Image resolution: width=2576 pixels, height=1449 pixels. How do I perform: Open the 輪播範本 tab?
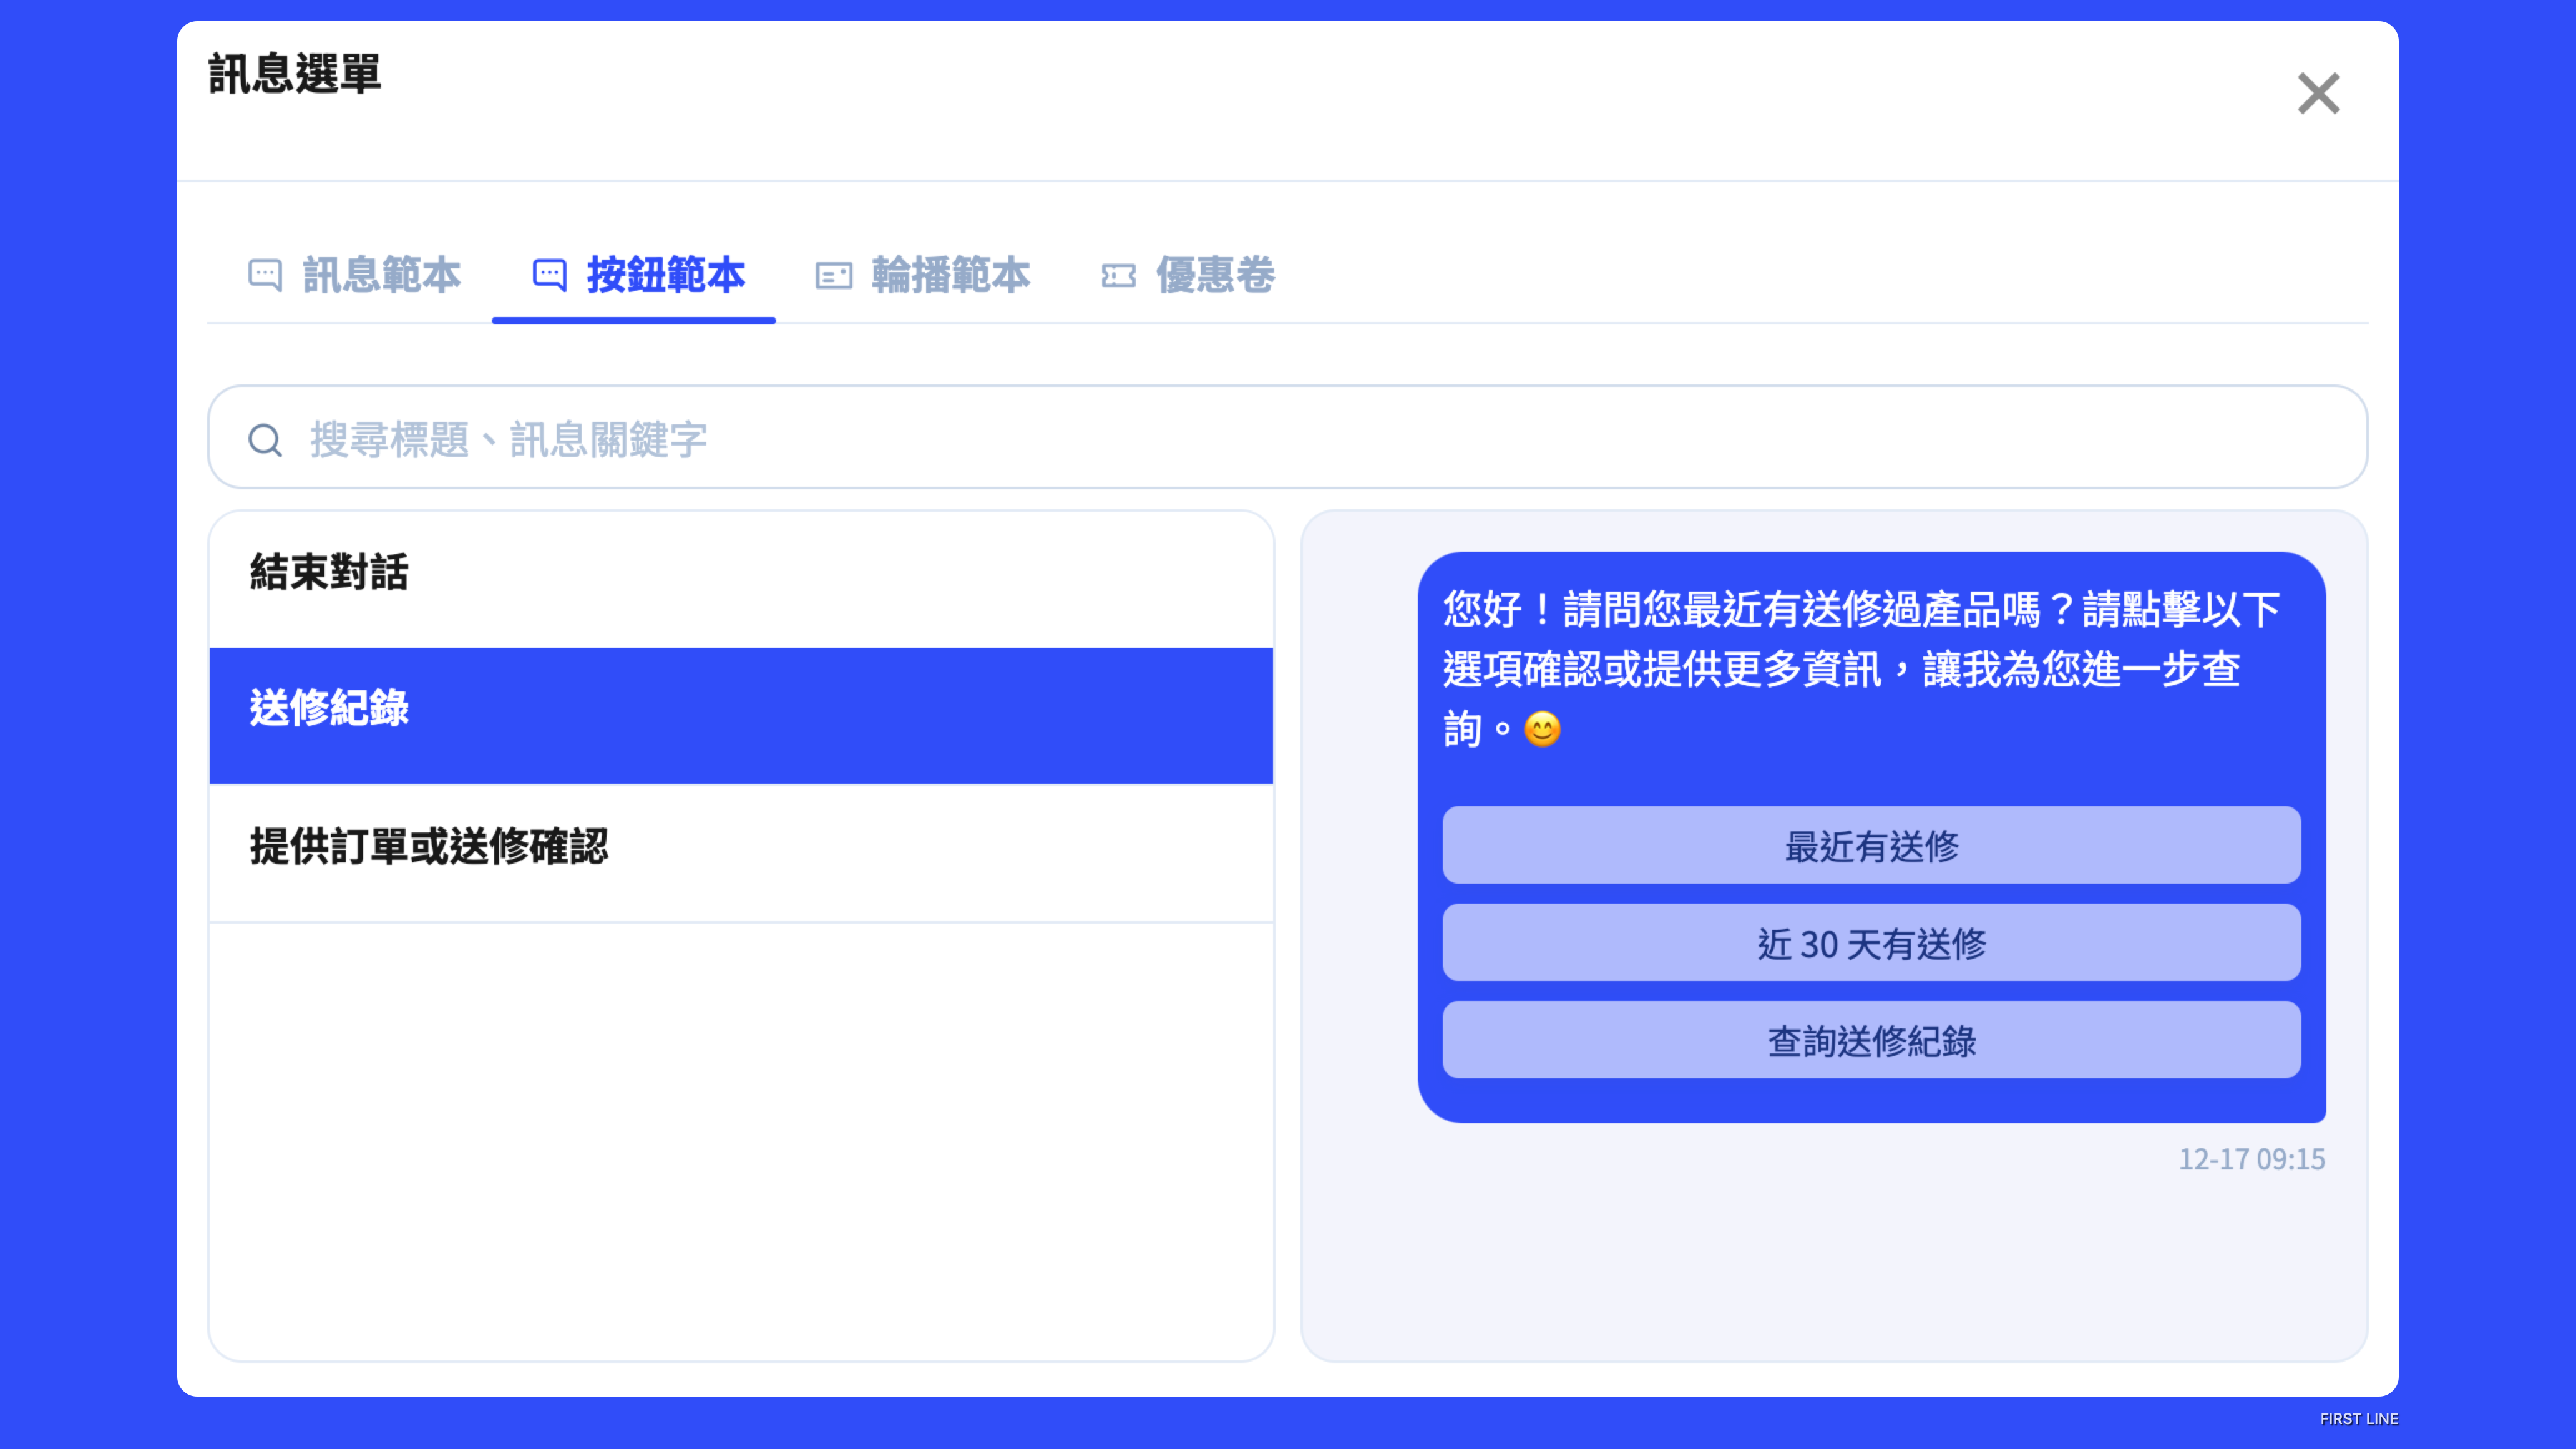(922, 274)
